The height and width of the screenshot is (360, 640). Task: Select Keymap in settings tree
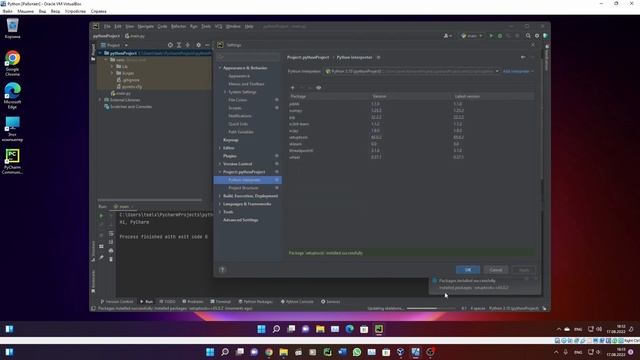click(231, 140)
